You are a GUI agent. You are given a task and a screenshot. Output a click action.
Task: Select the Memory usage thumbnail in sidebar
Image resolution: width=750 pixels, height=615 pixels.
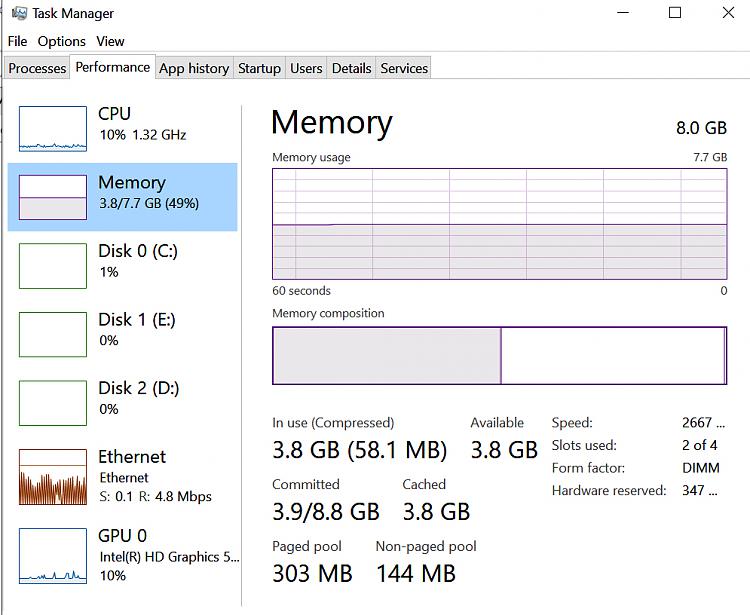(53, 197)
